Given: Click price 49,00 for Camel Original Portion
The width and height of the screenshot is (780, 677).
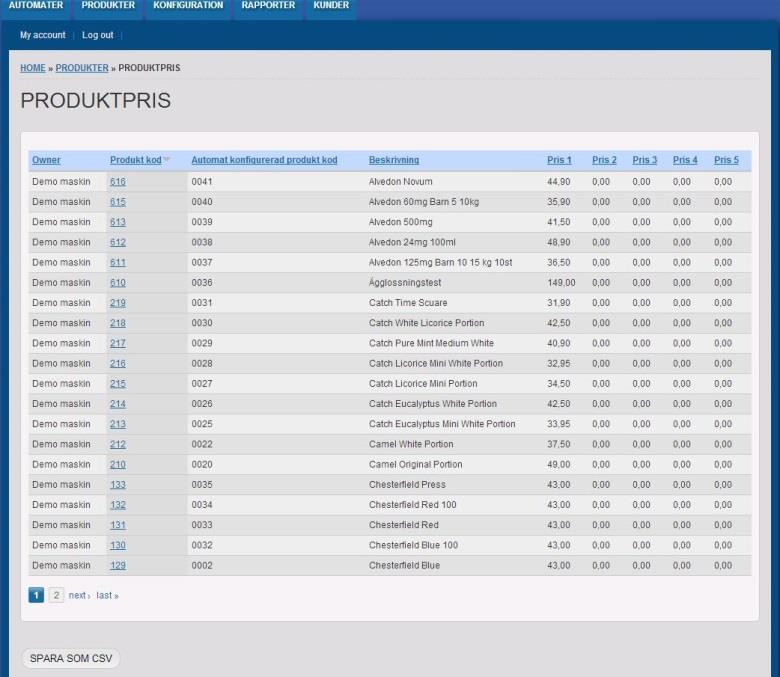Looking at the screenshot, I should pos(559,465).
